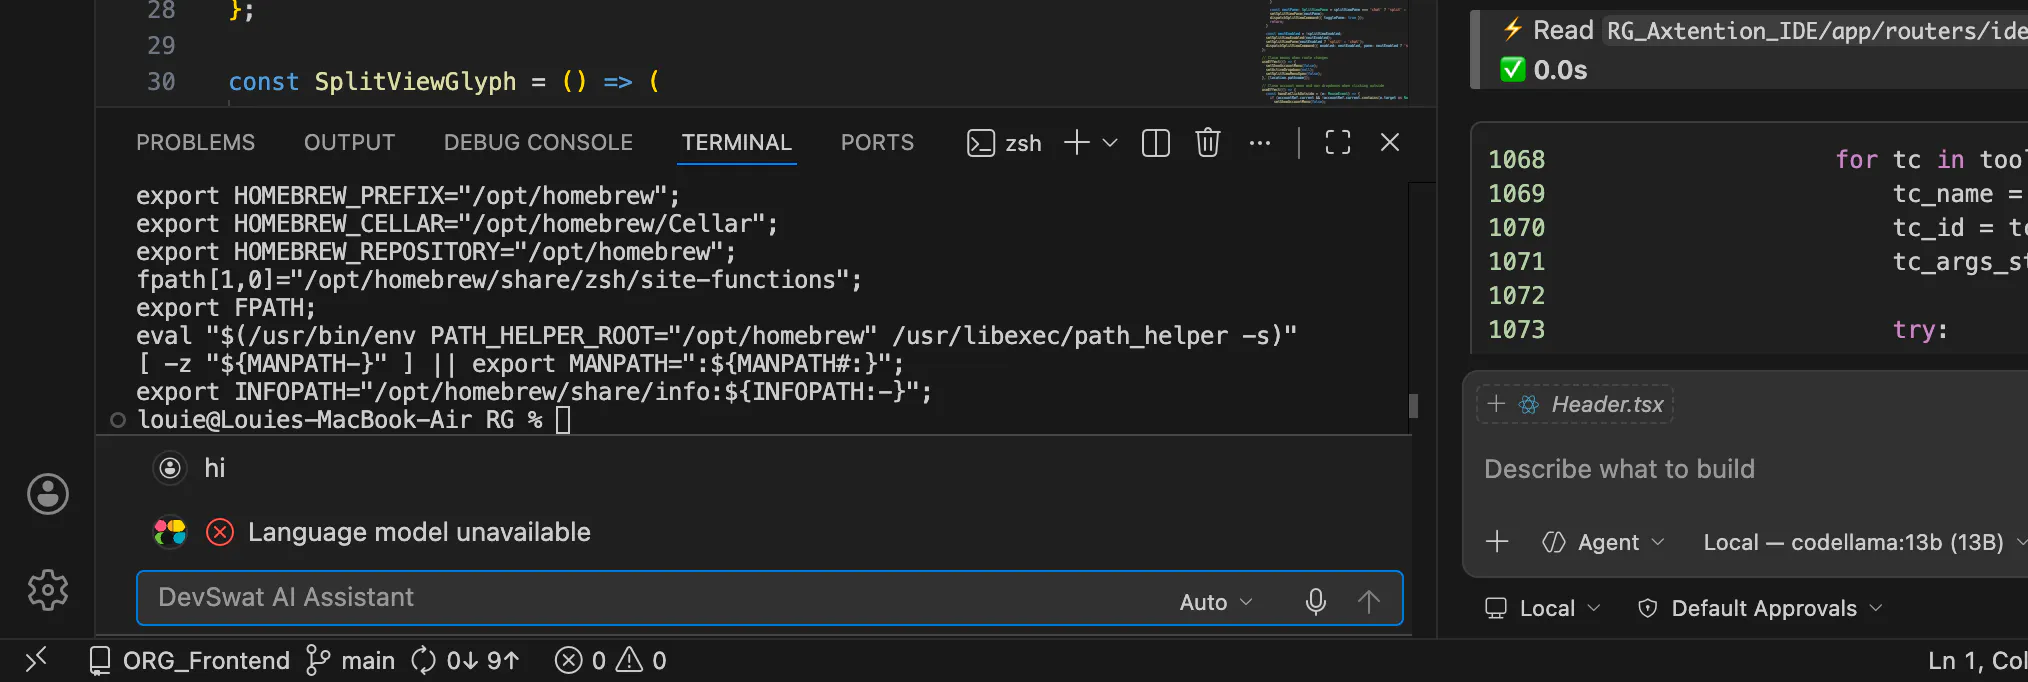The width and height of the screenshot is (2028, 682).
Task: Send message with up arrow icon
Action: (x=1369, y=601)
